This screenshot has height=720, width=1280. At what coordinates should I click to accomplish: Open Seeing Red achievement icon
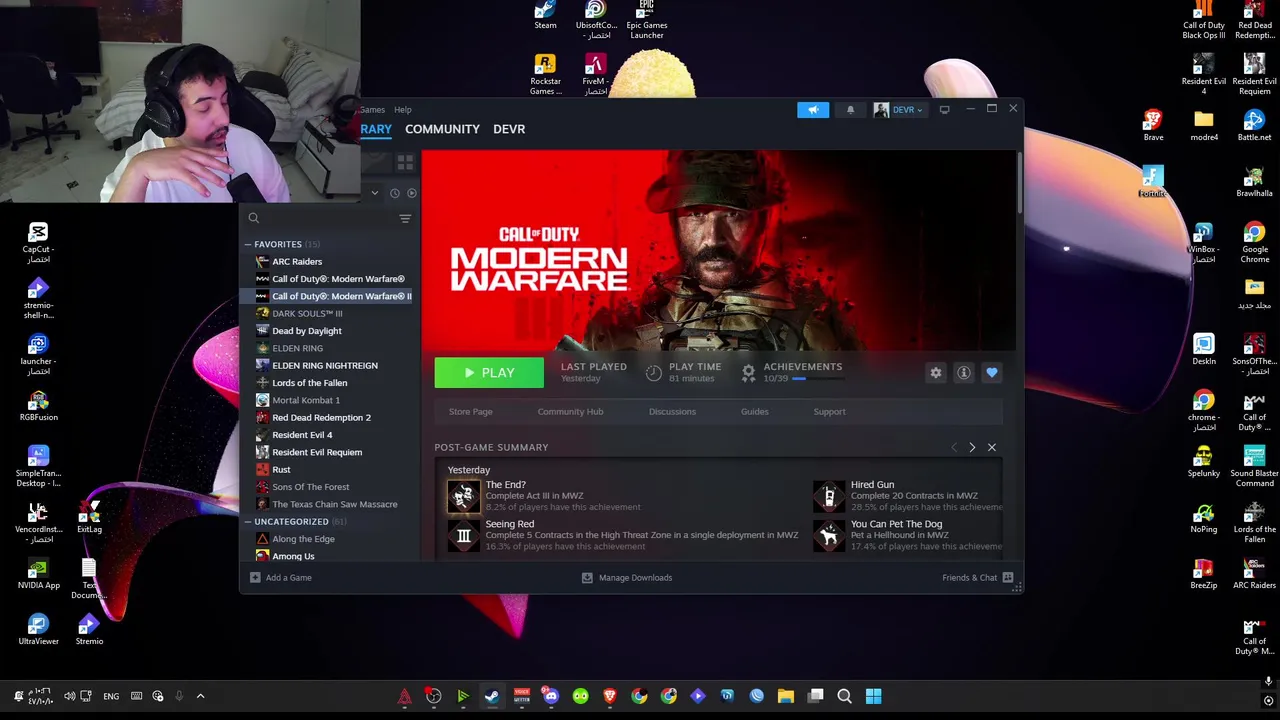463,535
